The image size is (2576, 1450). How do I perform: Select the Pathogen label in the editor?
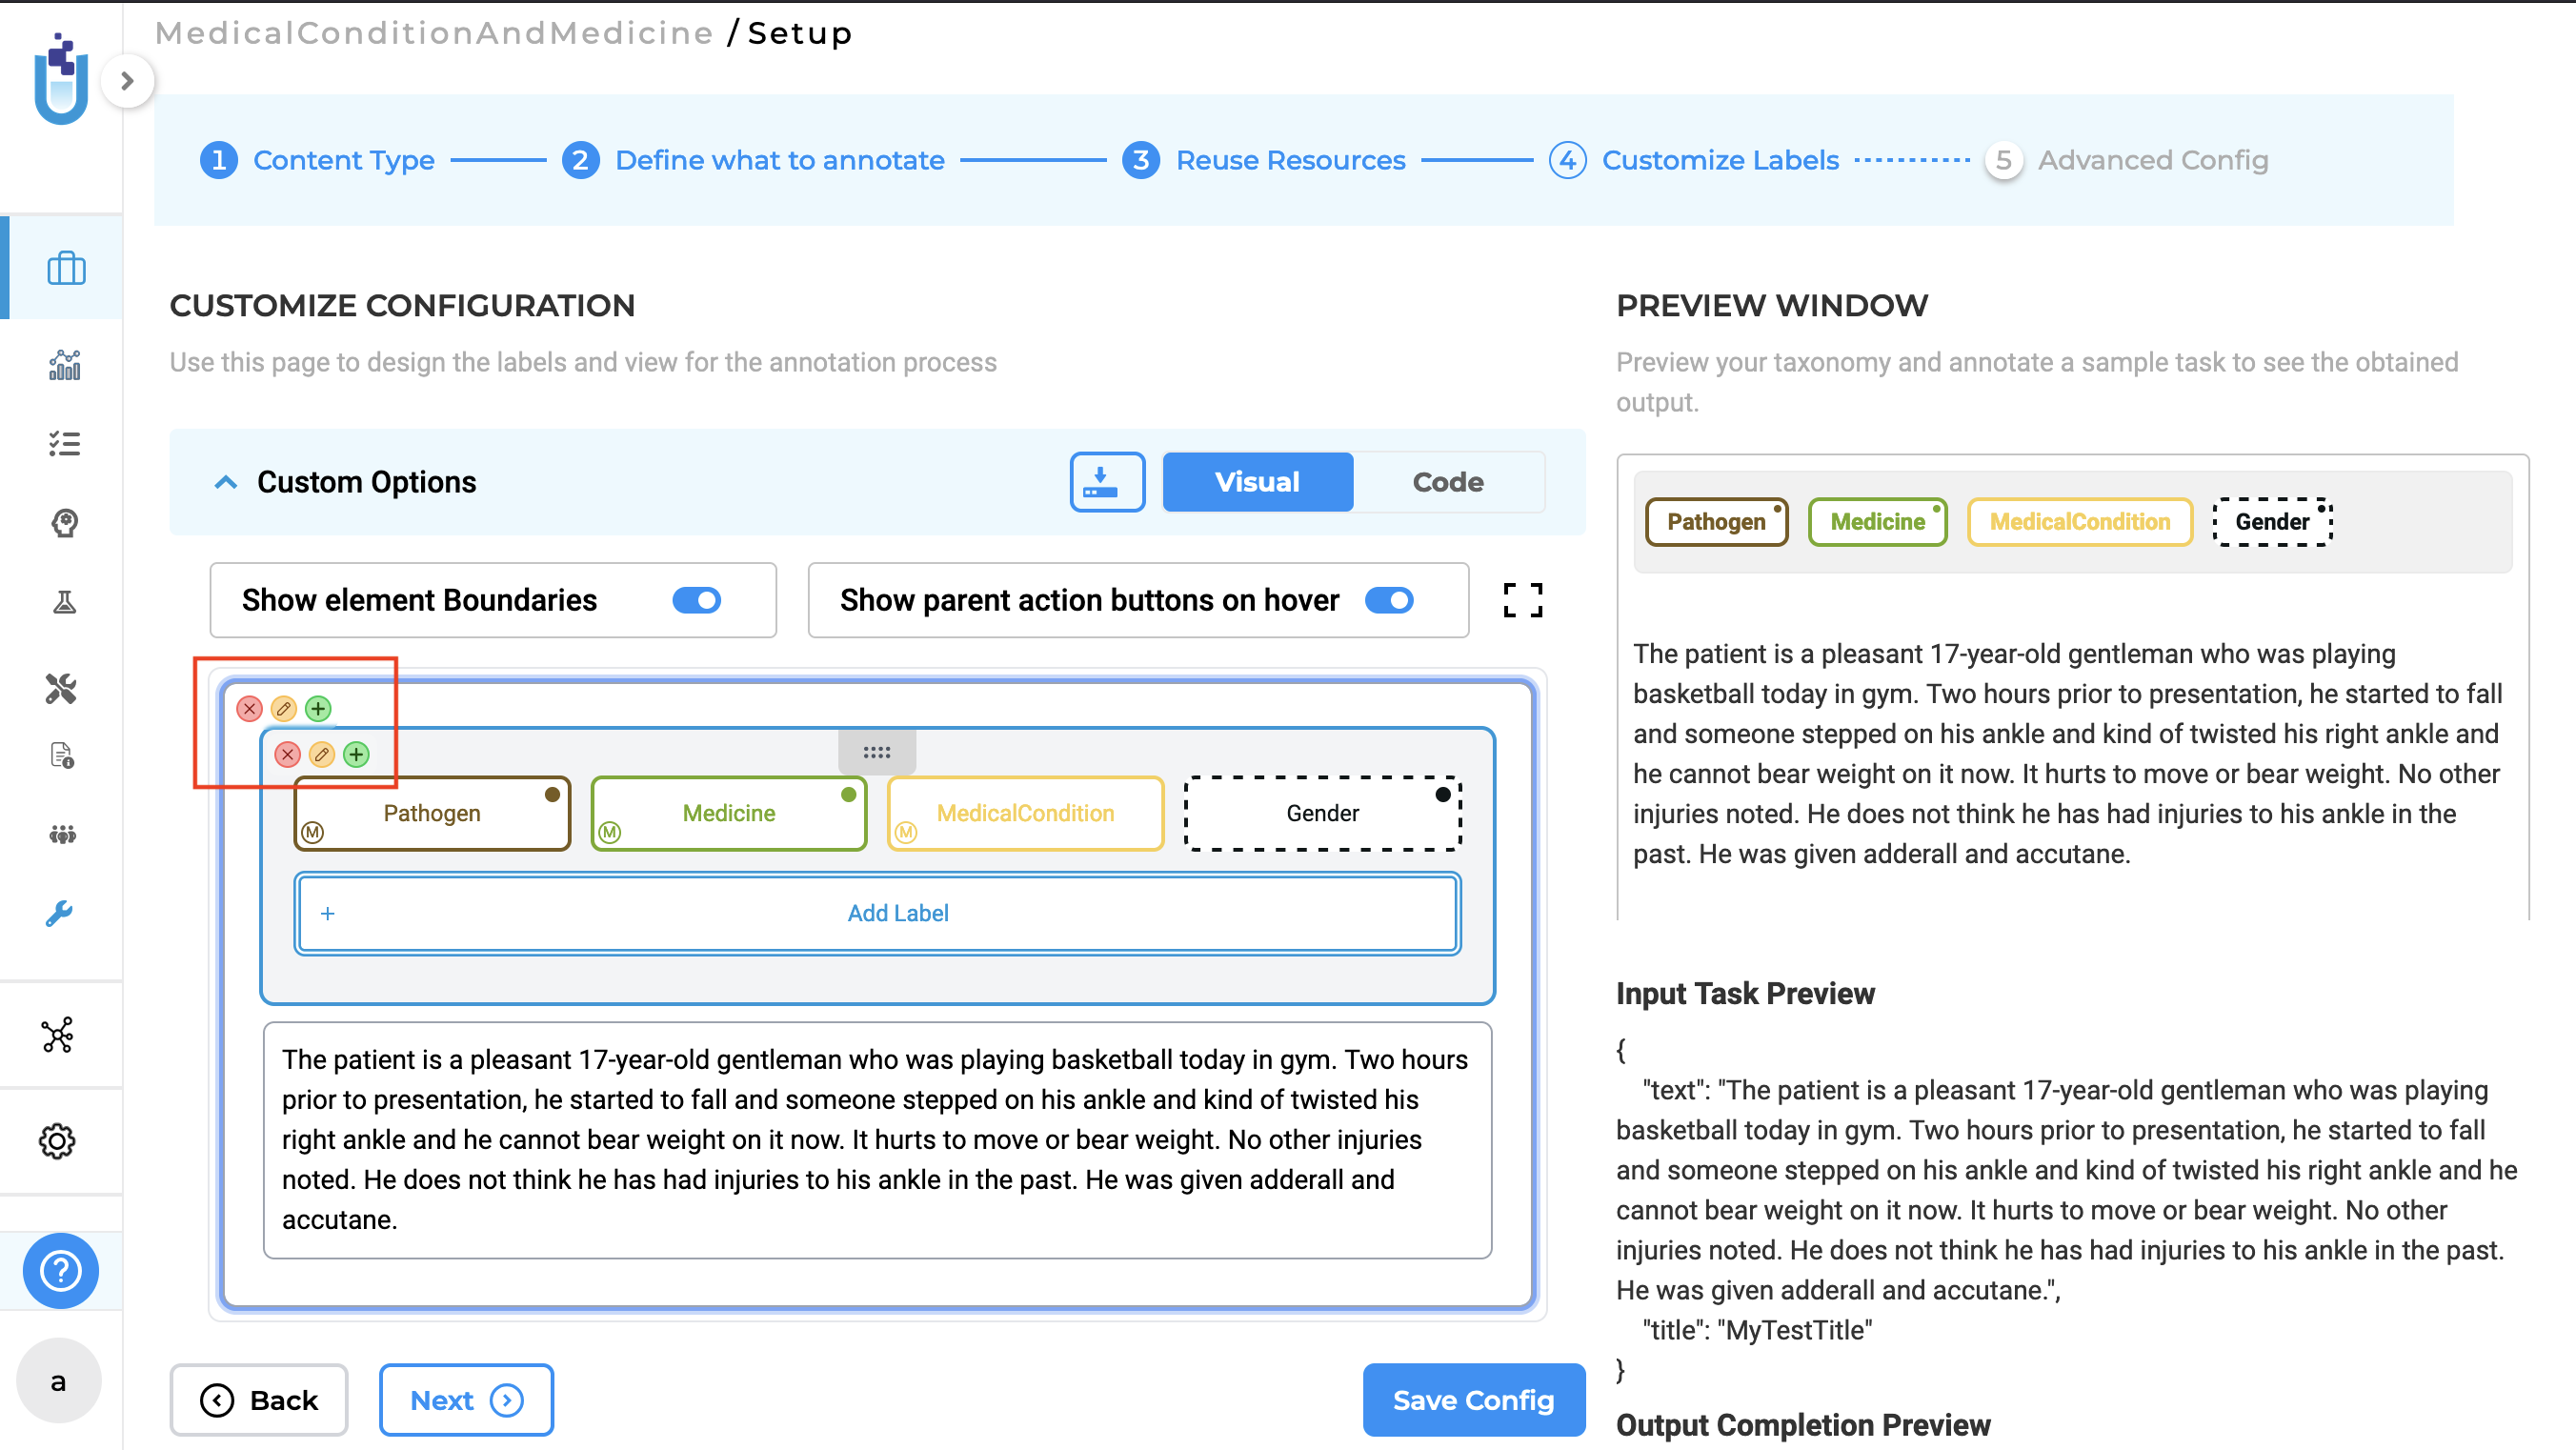point(432,813)
